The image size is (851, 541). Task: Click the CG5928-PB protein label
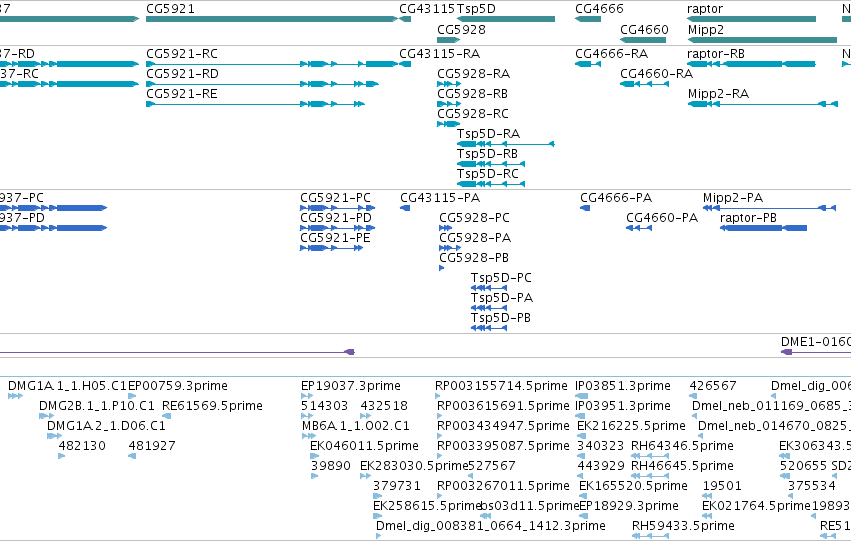(x=474, y=258)
